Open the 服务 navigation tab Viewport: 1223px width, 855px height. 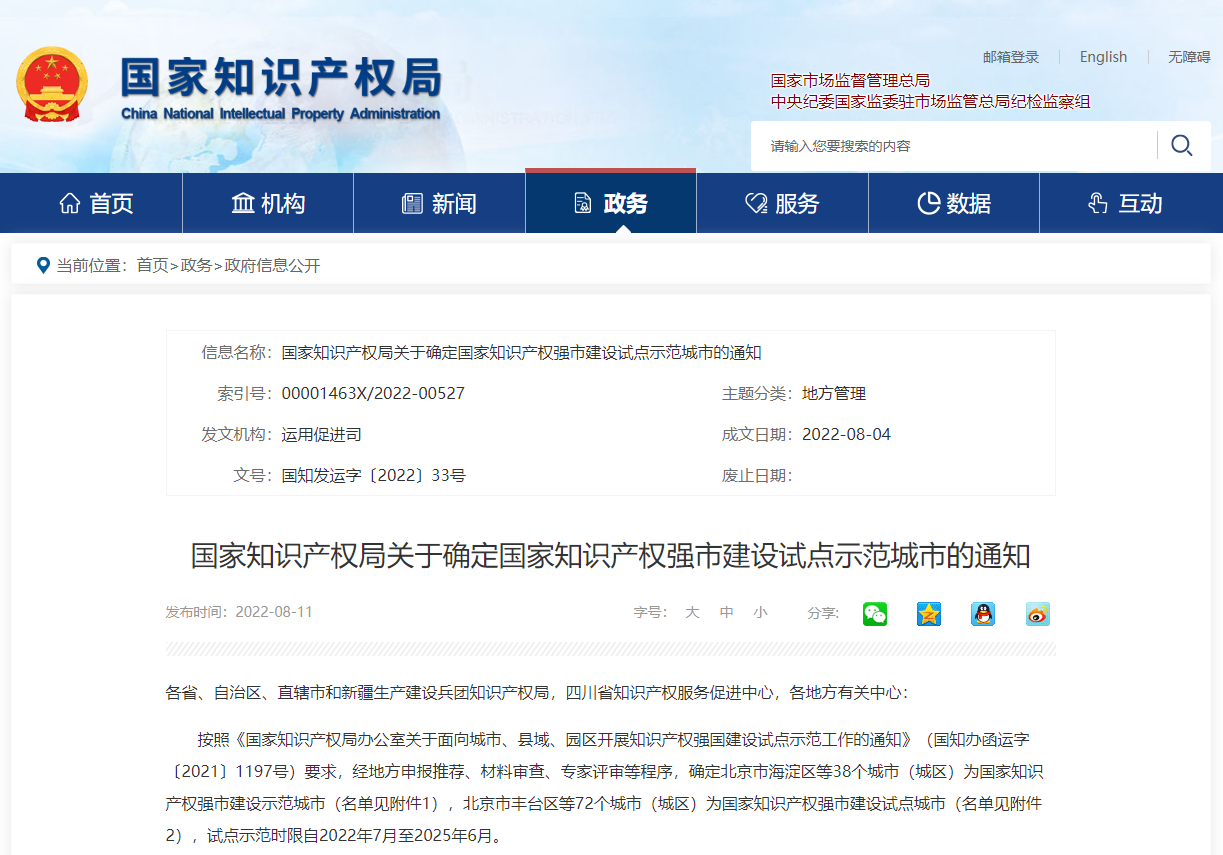[782, 204]
